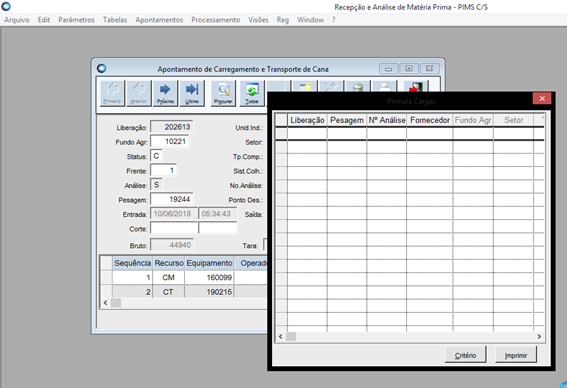The height and width of the screenshot is (388, 567).
Task: Click the Entrada time field 05:34:43
Action: tap(217, 214)
